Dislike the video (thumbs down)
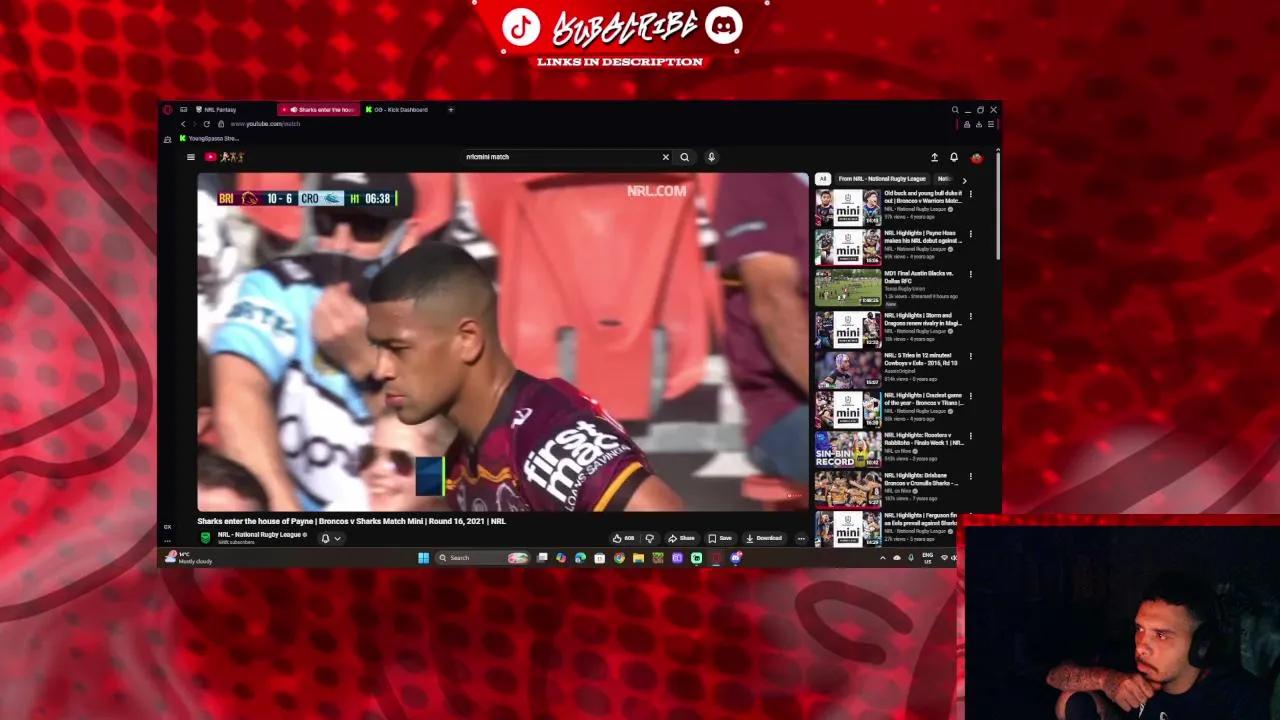The height and width of the screenshot is (720, 1280). coord(650,538)
